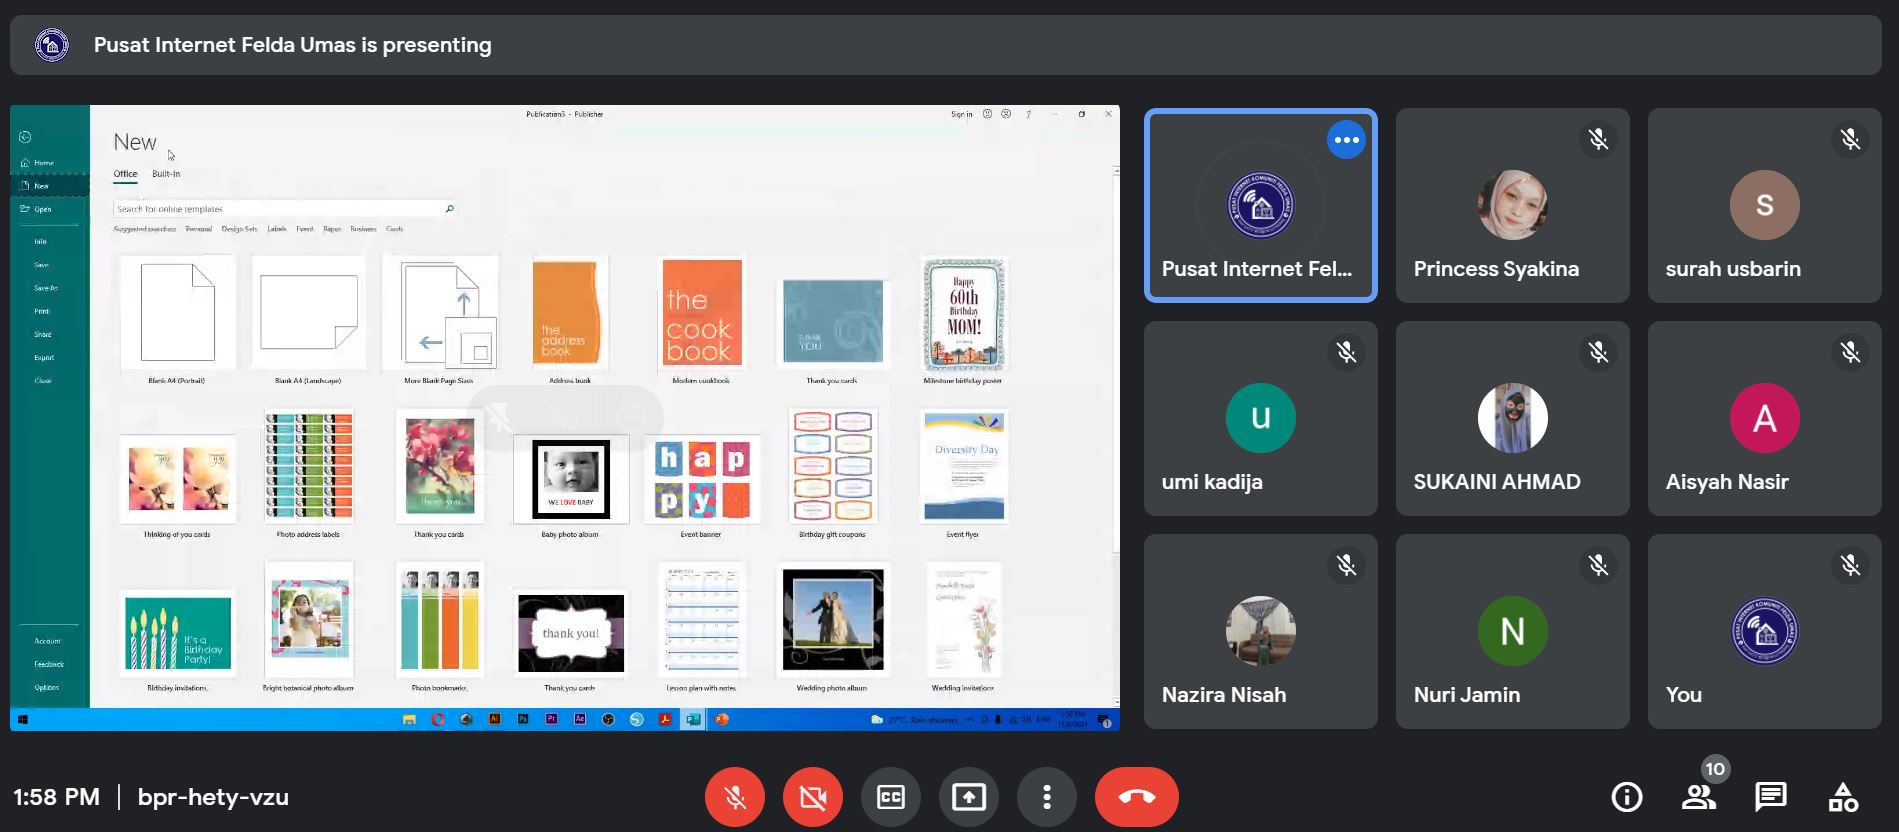Viewport: 1899px width, 832px height.
Task: Turn on the camera
Action: point(813,797)
